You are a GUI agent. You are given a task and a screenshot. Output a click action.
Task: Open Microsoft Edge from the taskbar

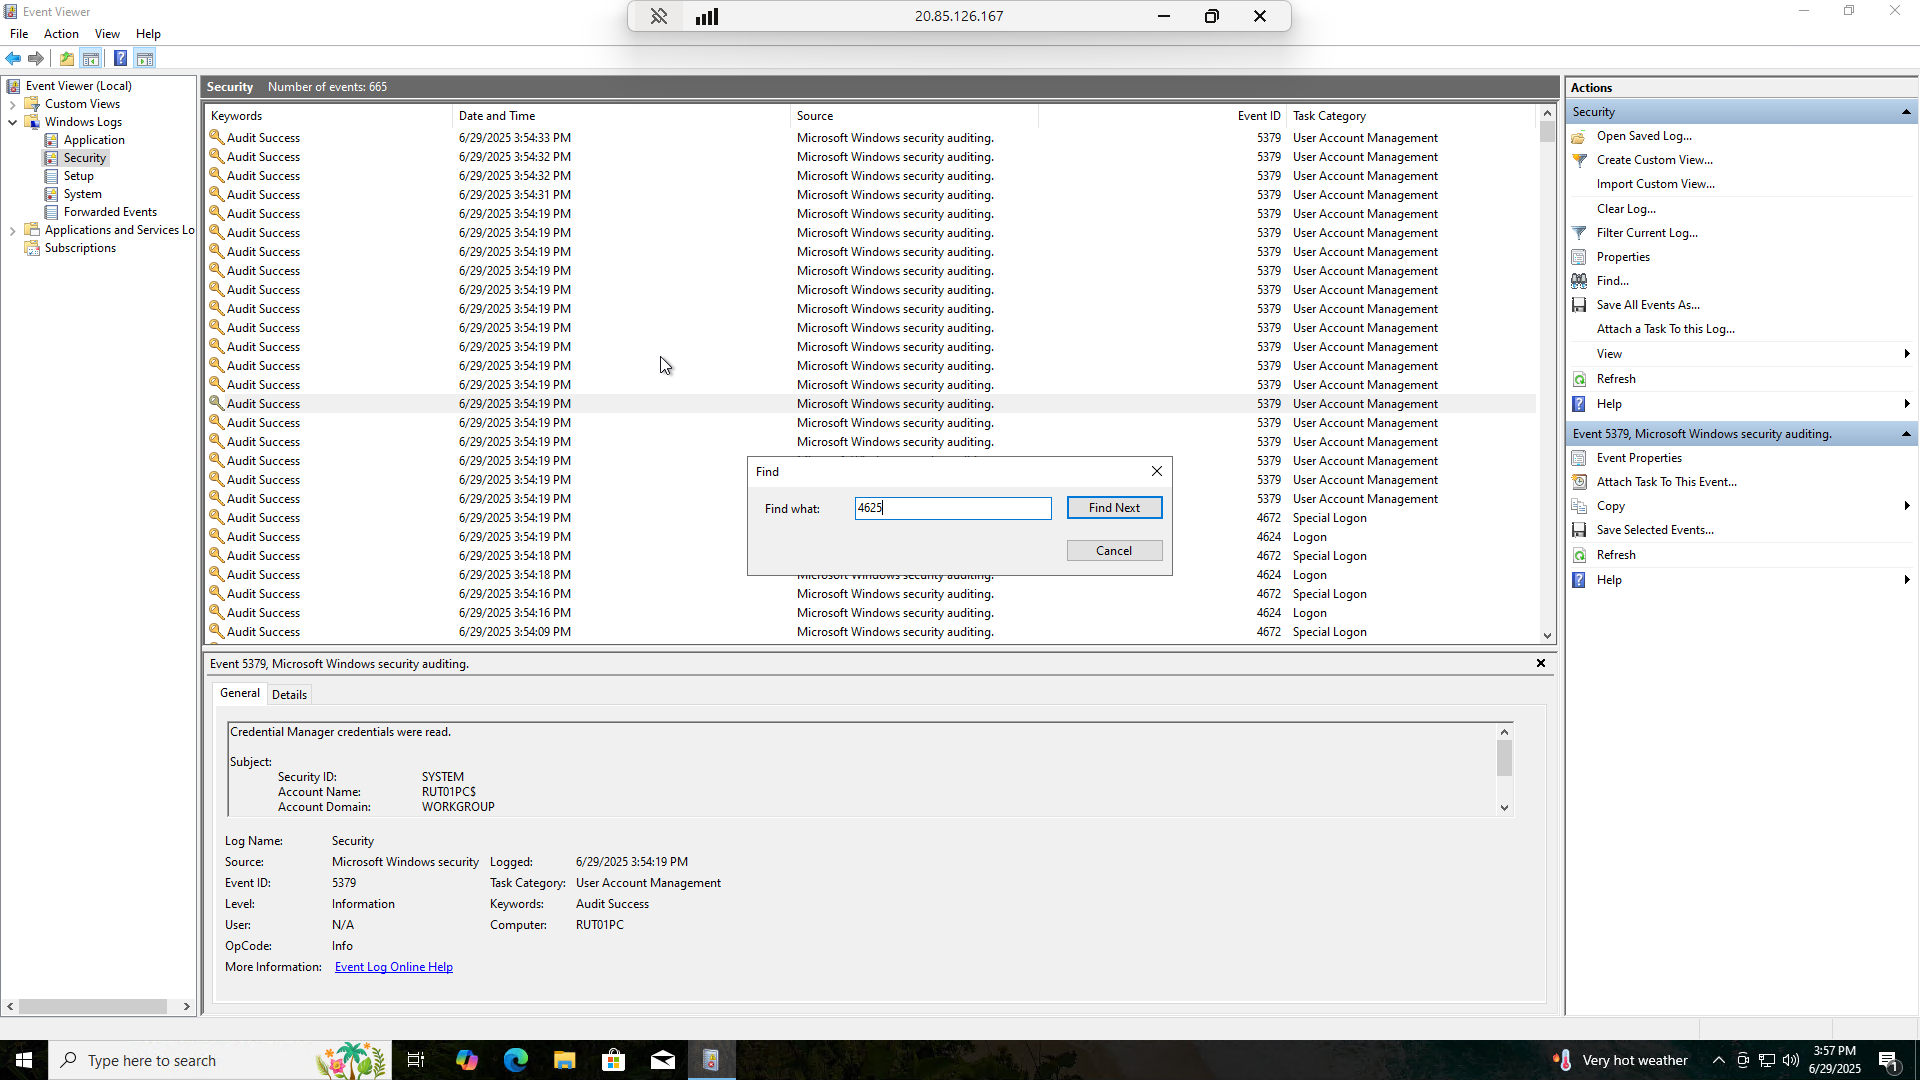coord(516,1060)
